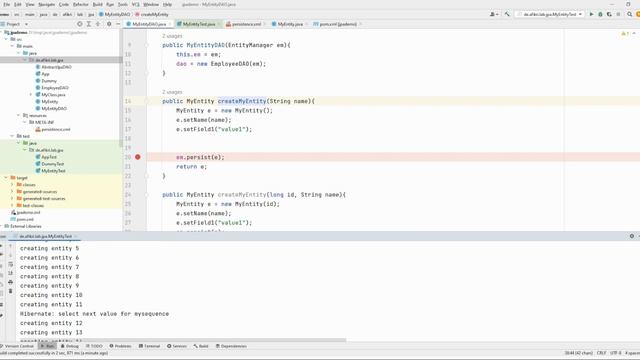The height and width of the screenshot is (360, 640).
Task: Collapse the test folder node
Action: [x=12, y=136]
